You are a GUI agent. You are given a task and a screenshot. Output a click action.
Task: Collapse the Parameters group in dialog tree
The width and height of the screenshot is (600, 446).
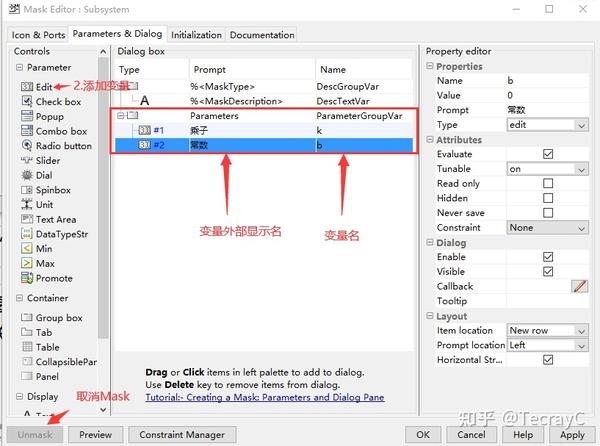pyautogui.click(x=121, y=116)
